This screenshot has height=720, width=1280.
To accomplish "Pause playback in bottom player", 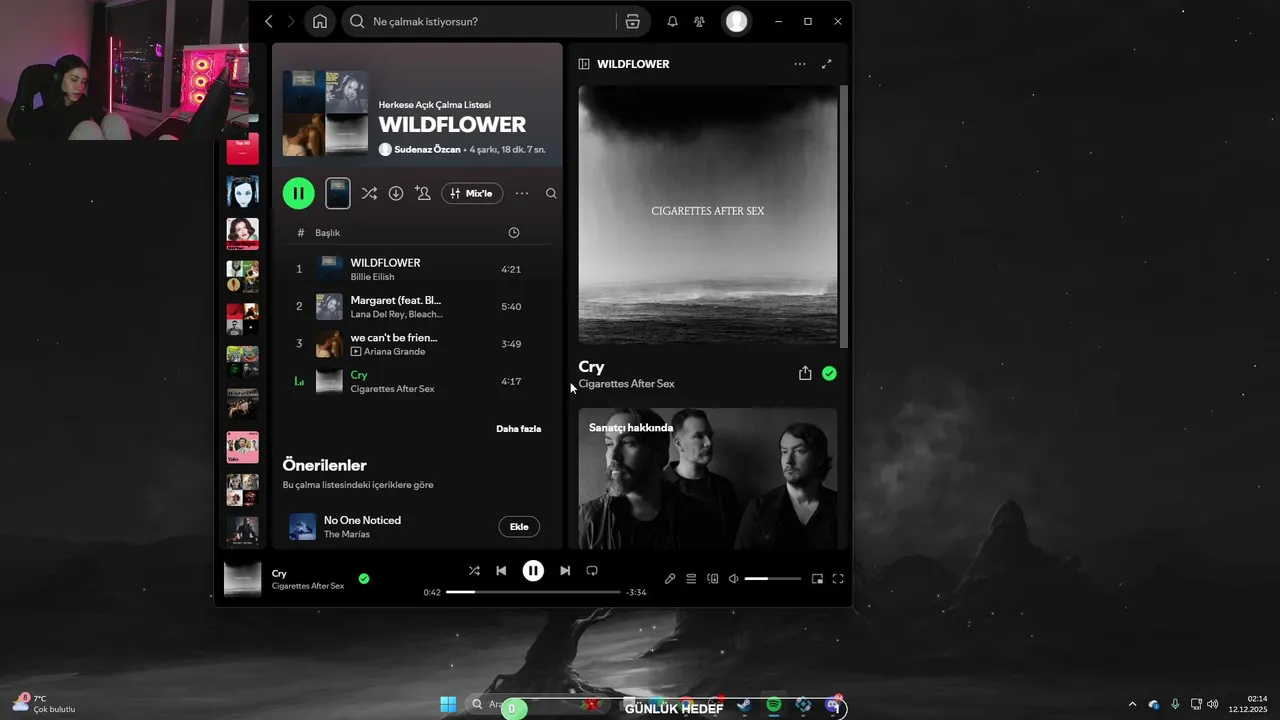I will point(533,571).
